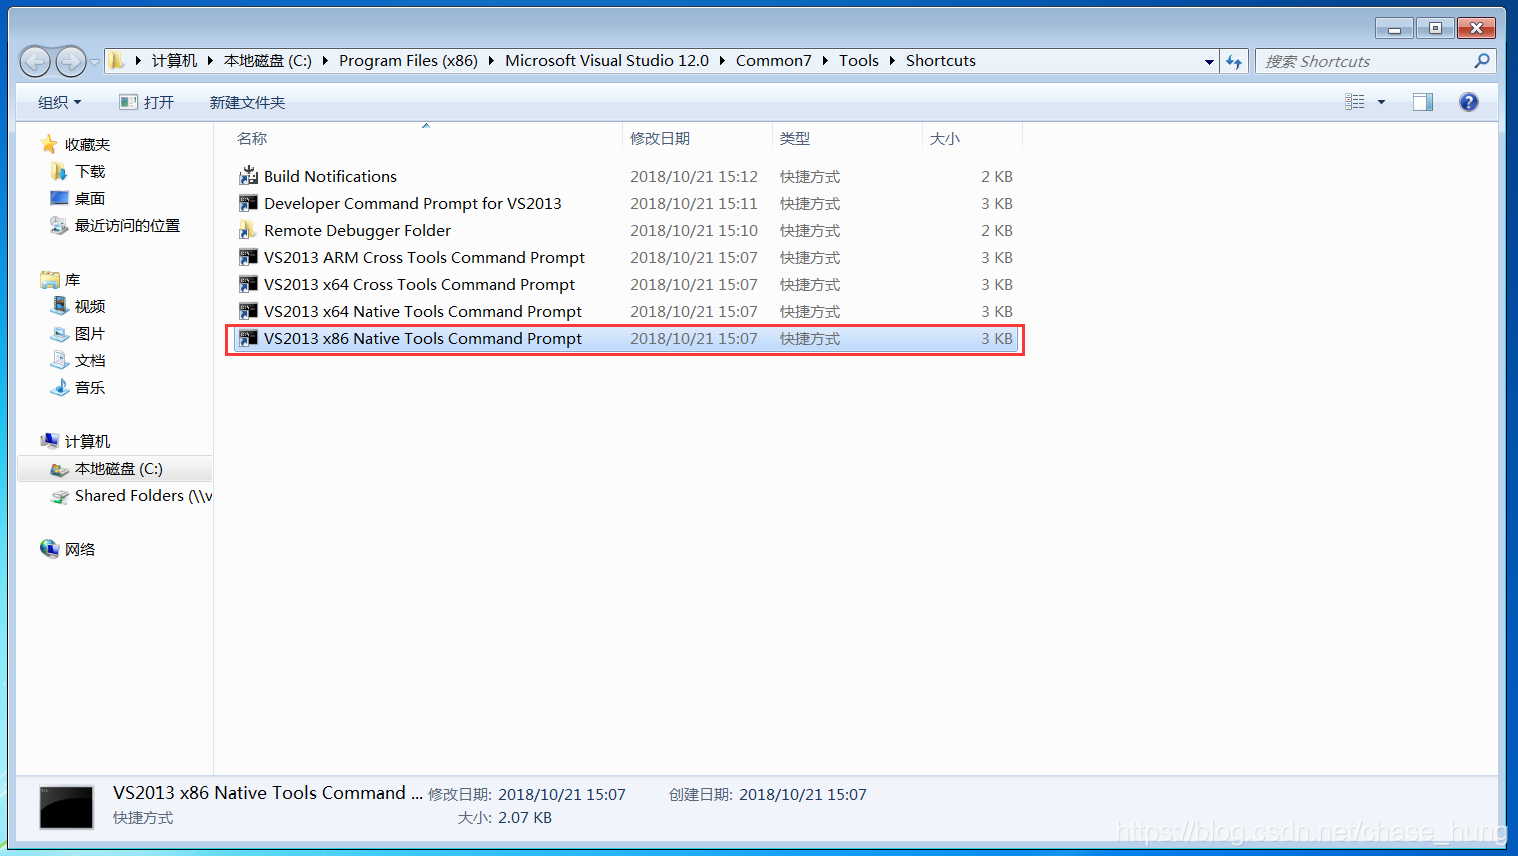Click the Forward navigation arrow button

(x=71, y=62)
